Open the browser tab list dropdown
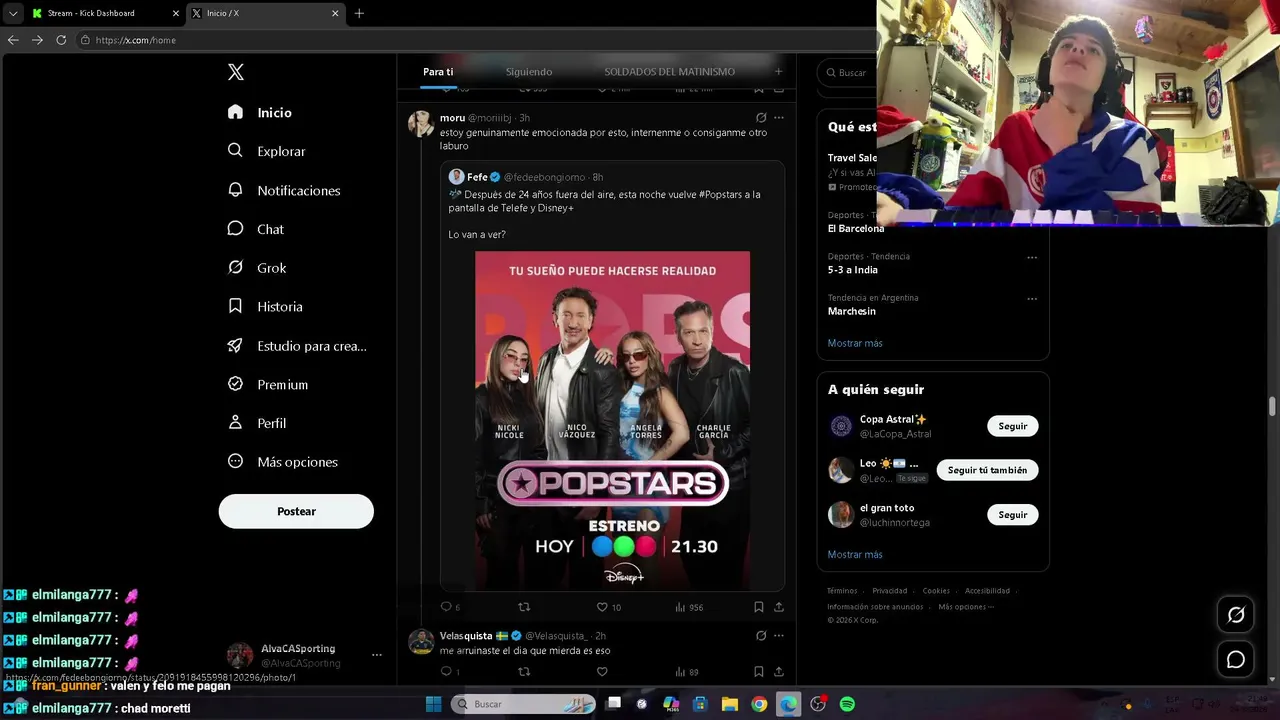 [x=13, y=13]
